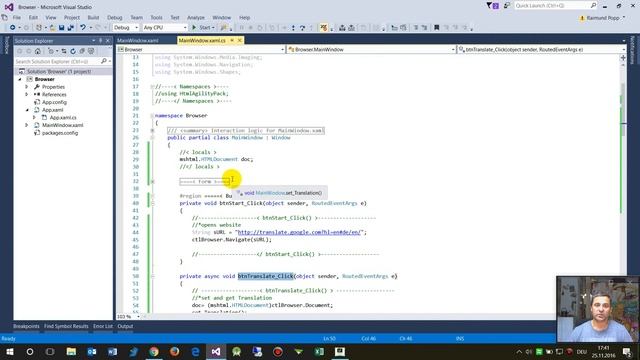The image size is (640, 360).
Task: Toggle the pin on MainWindow.xaml.cs tab
Action: (x=232, y=40)
